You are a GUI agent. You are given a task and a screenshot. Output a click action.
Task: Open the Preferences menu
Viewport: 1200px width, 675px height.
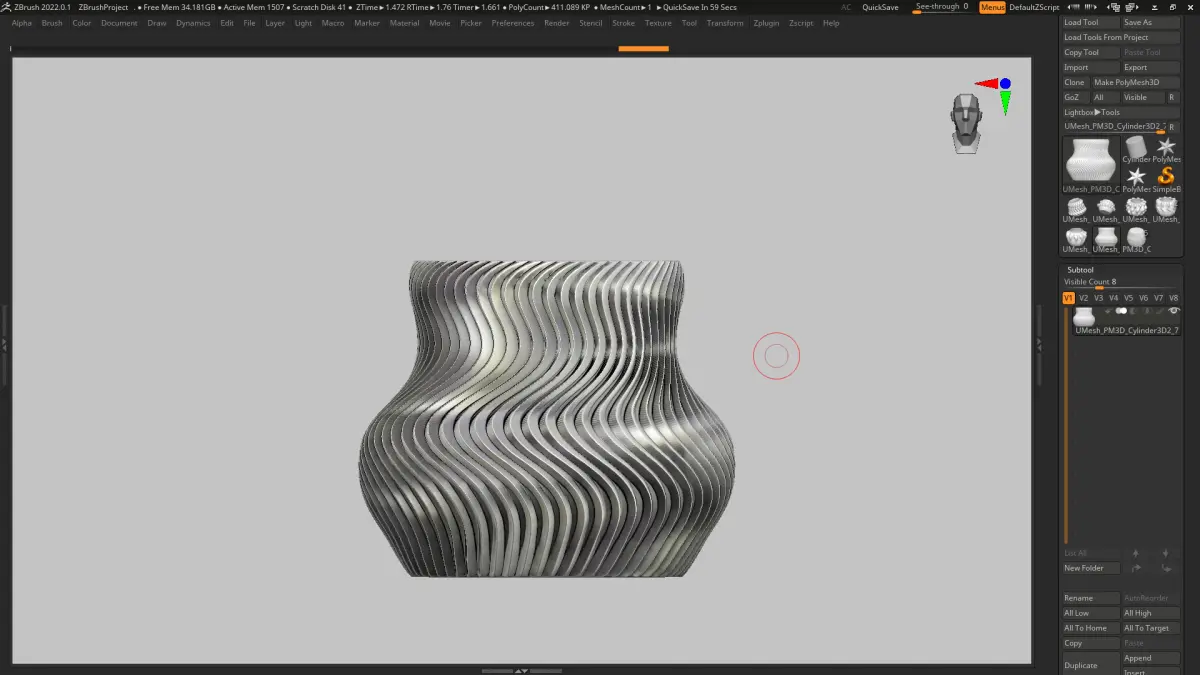pyautogui.click(x=513, y=23)
